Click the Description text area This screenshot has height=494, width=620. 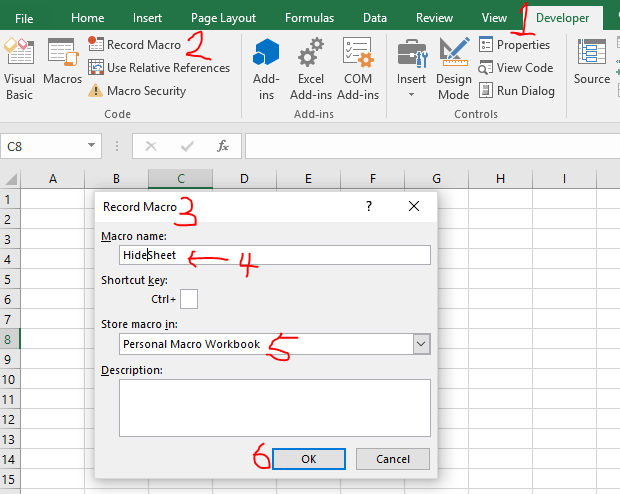click(275, 408)
